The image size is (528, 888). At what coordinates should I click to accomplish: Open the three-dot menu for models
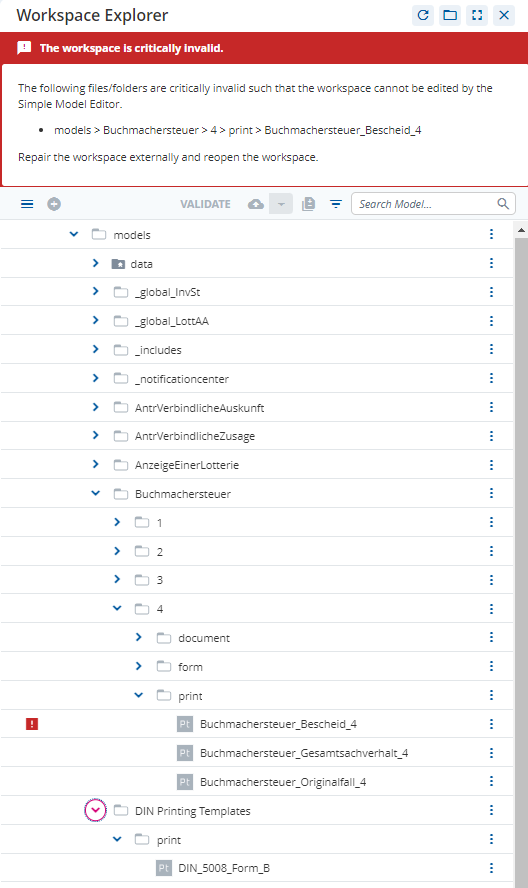(x=491, y=234)
